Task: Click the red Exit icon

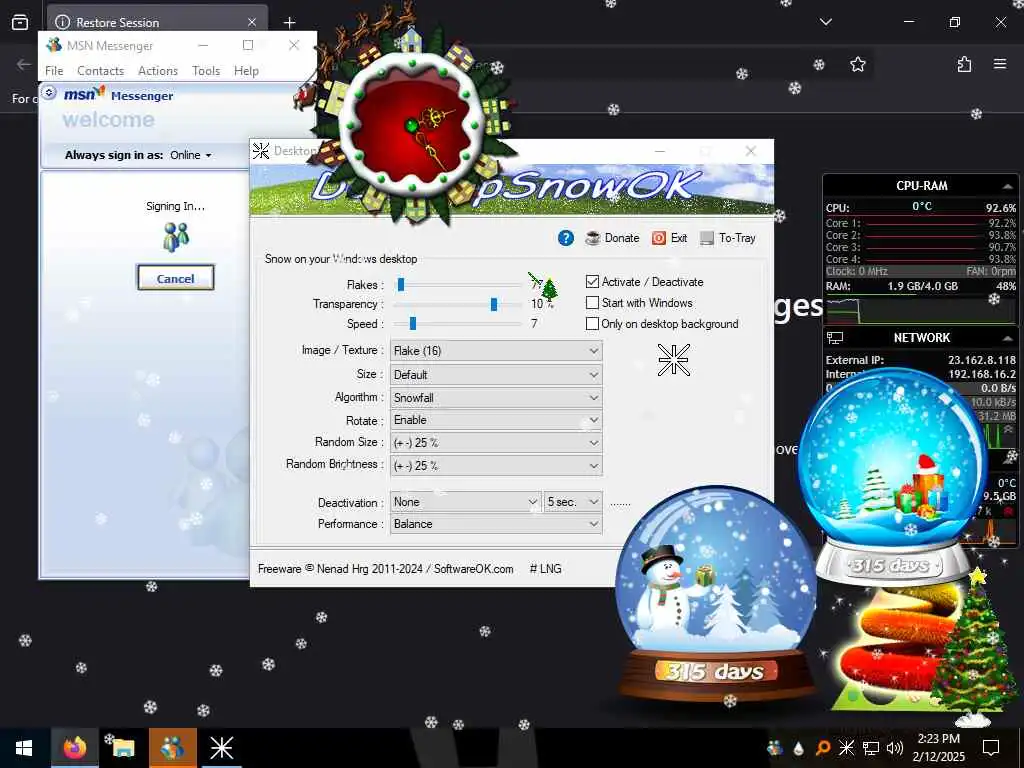Action: tap(659, 238)
